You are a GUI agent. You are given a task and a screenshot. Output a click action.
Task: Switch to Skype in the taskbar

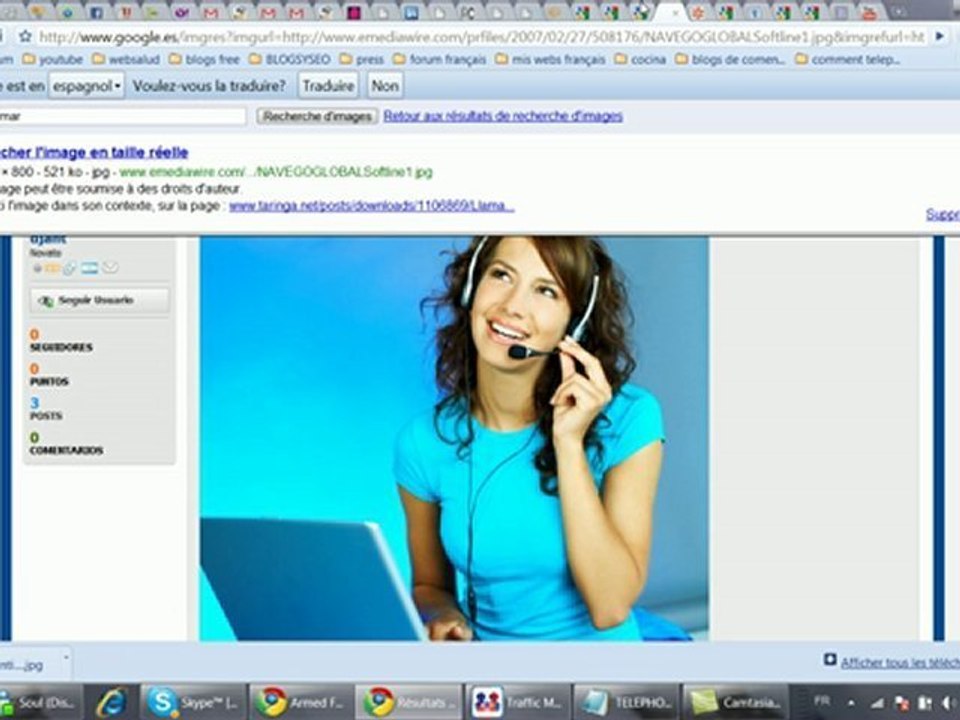193,702
